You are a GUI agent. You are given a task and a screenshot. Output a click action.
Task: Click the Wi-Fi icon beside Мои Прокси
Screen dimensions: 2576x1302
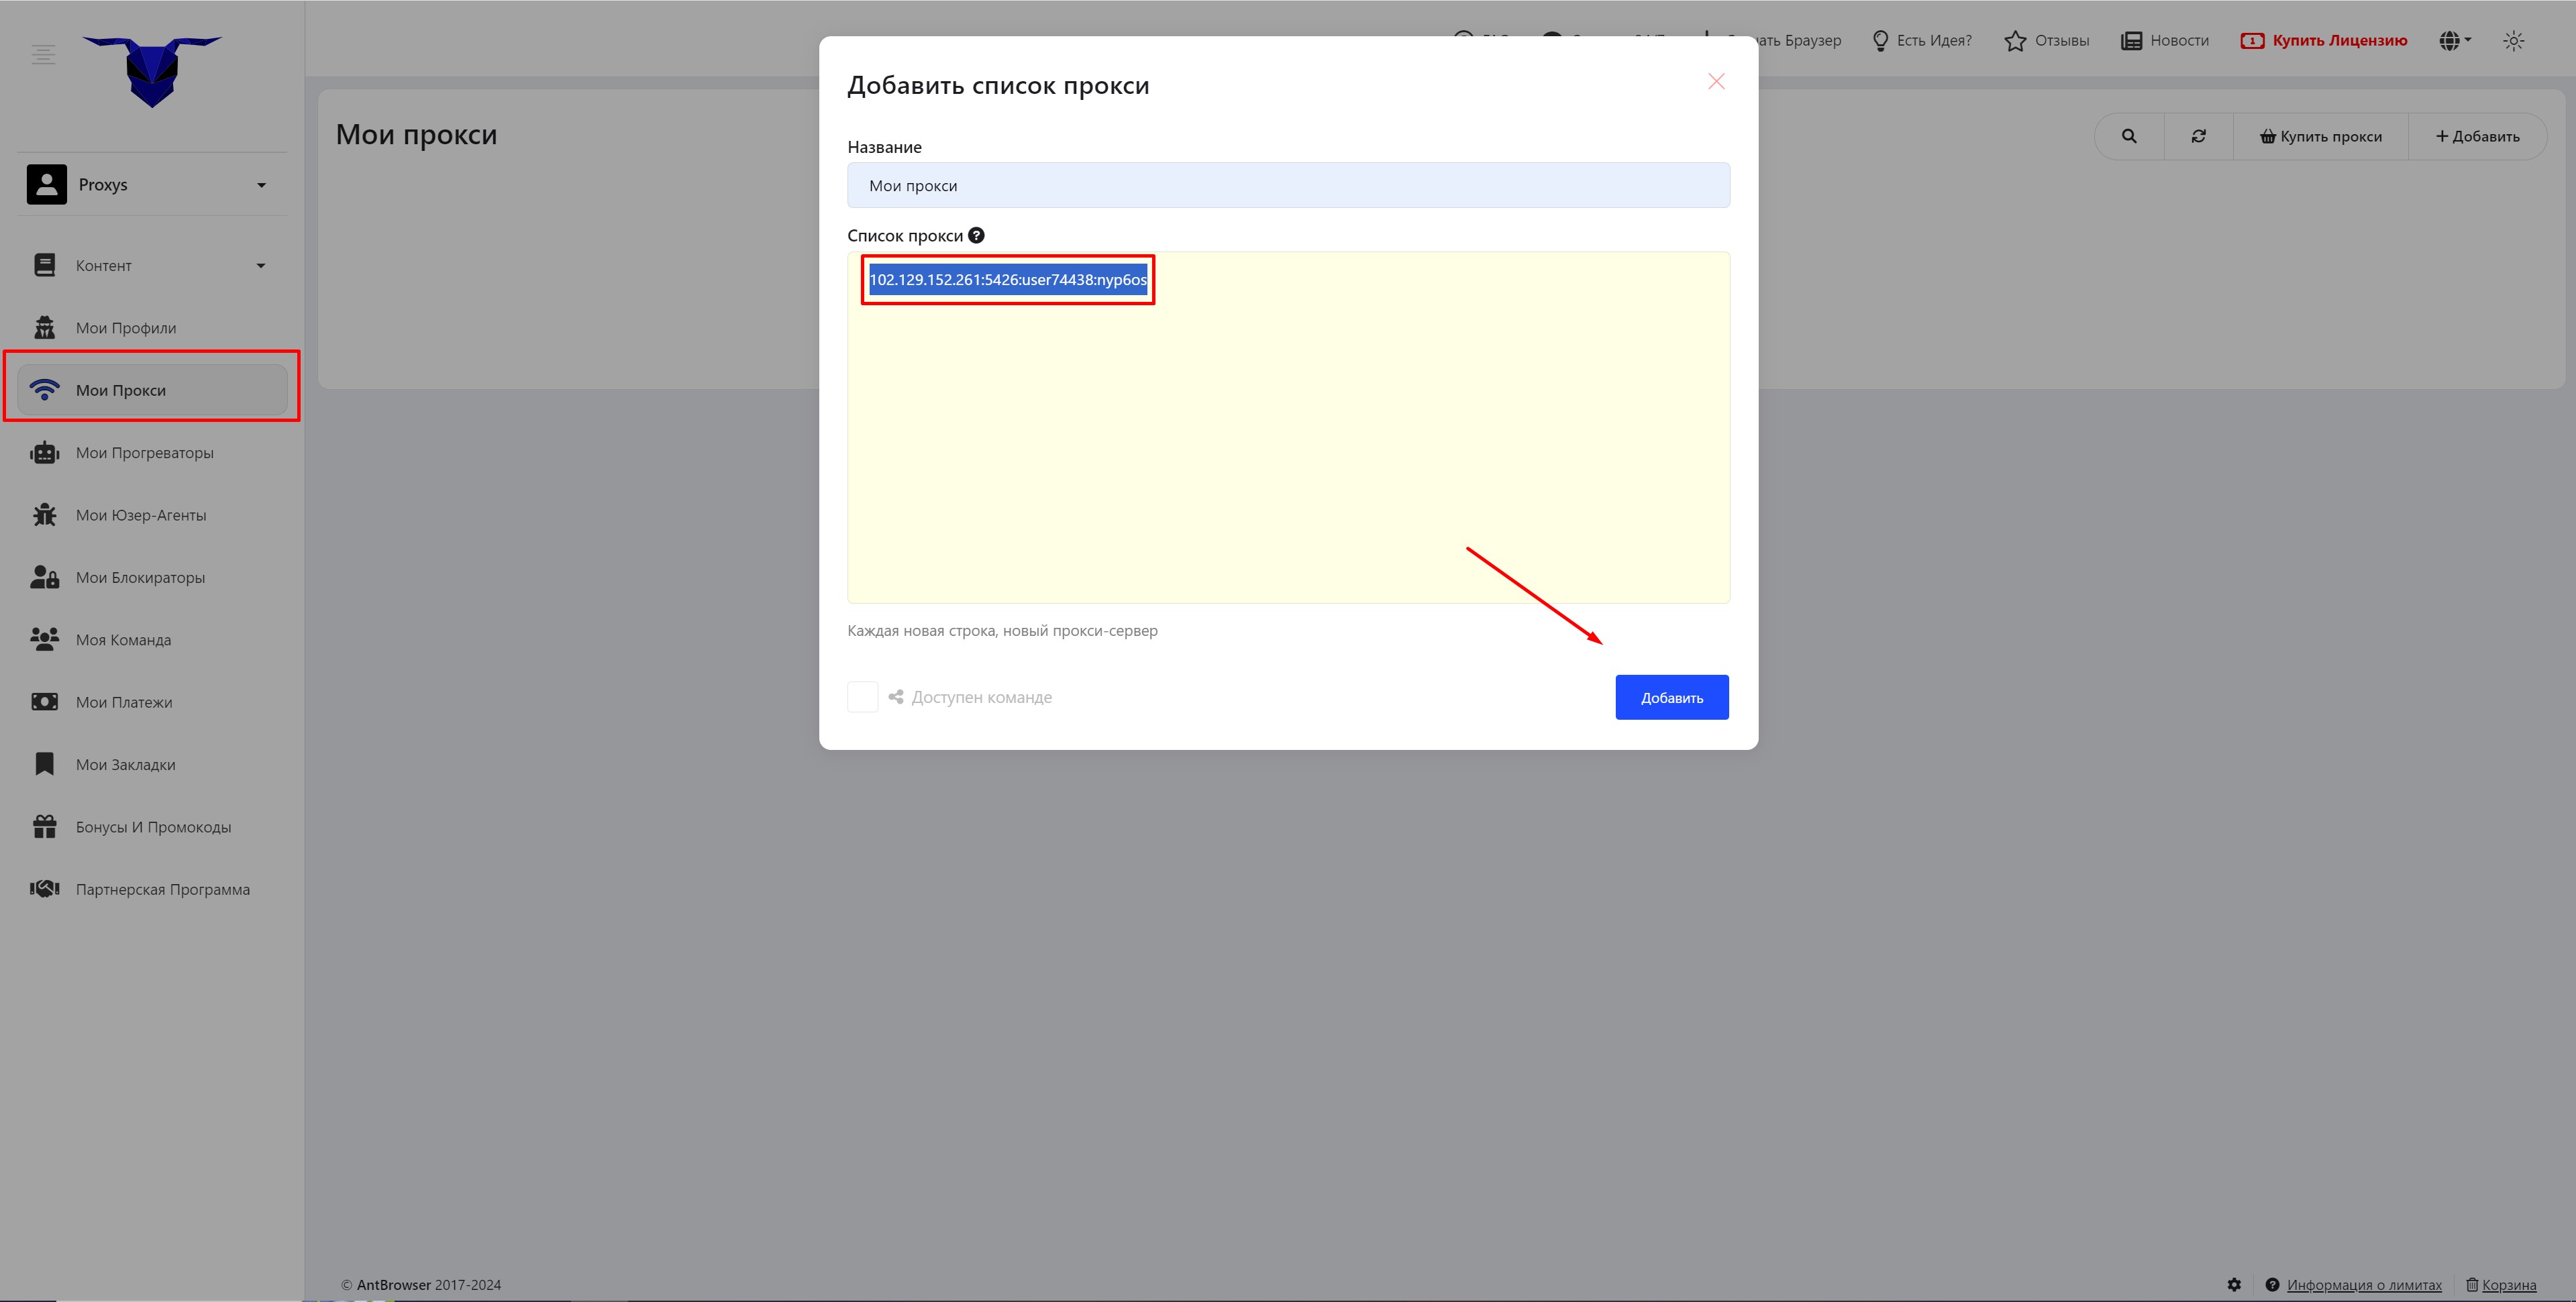point(45,390)
